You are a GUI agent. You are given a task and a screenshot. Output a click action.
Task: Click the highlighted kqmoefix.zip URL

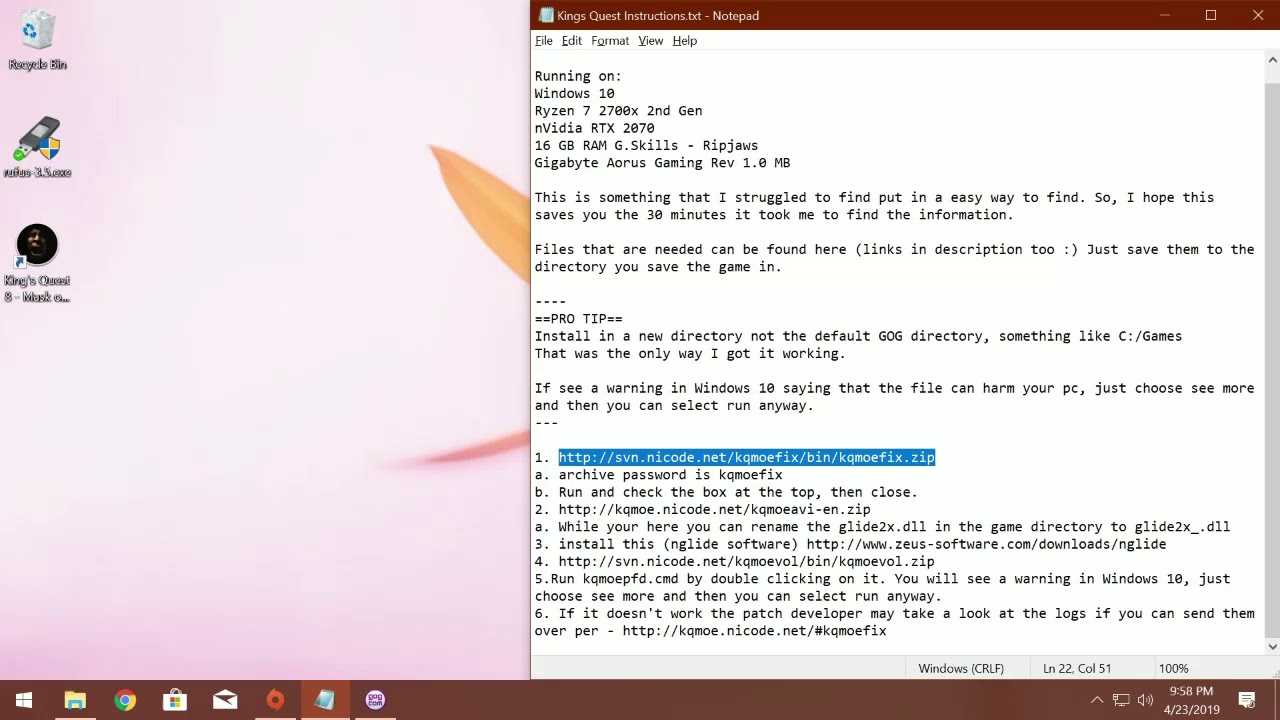[747, 458]
